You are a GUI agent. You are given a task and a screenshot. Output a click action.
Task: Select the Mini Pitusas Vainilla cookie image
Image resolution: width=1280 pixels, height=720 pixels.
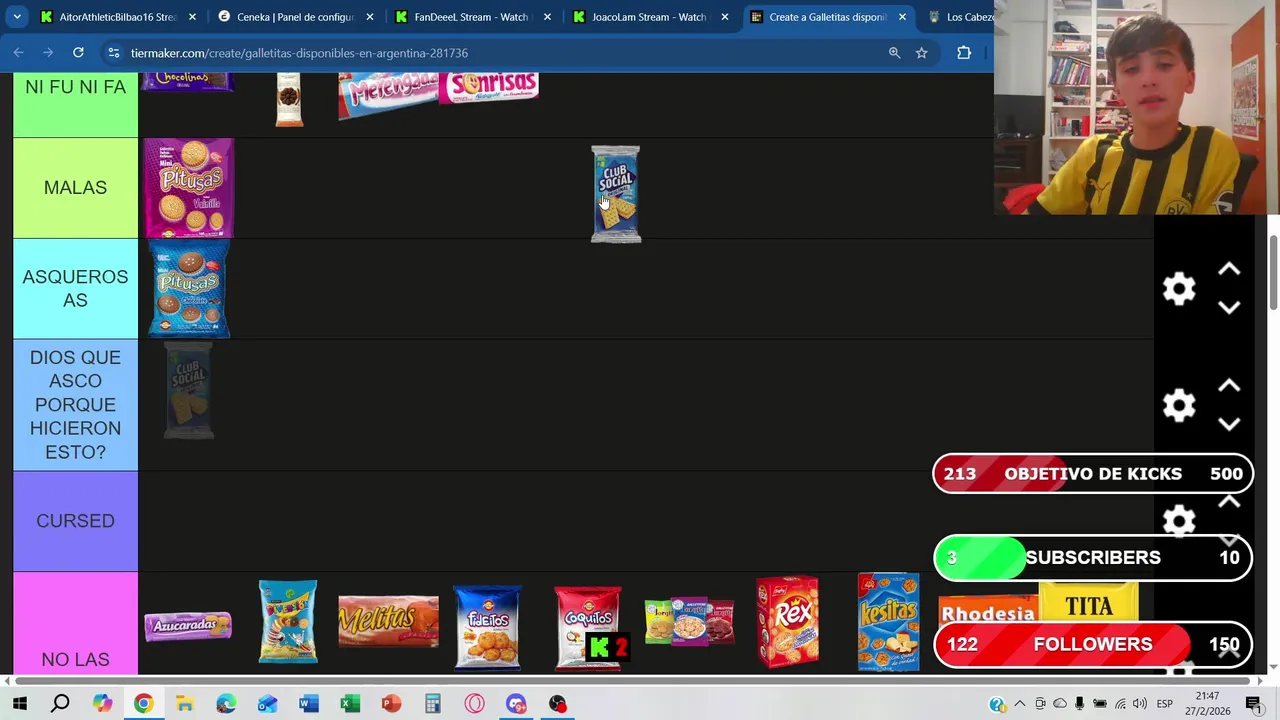coord(188,188)
